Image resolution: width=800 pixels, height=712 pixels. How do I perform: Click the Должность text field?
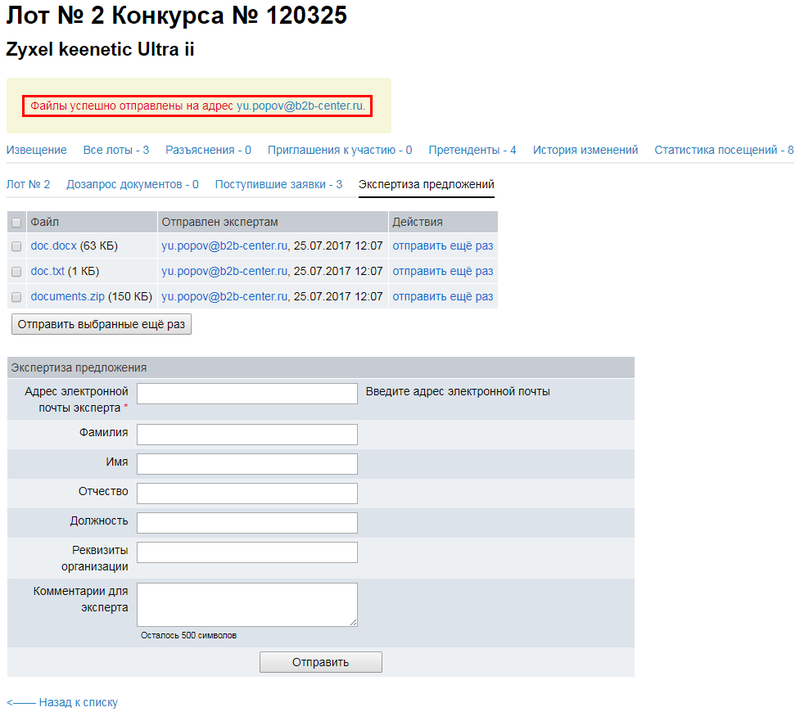[x=247, y=523]
